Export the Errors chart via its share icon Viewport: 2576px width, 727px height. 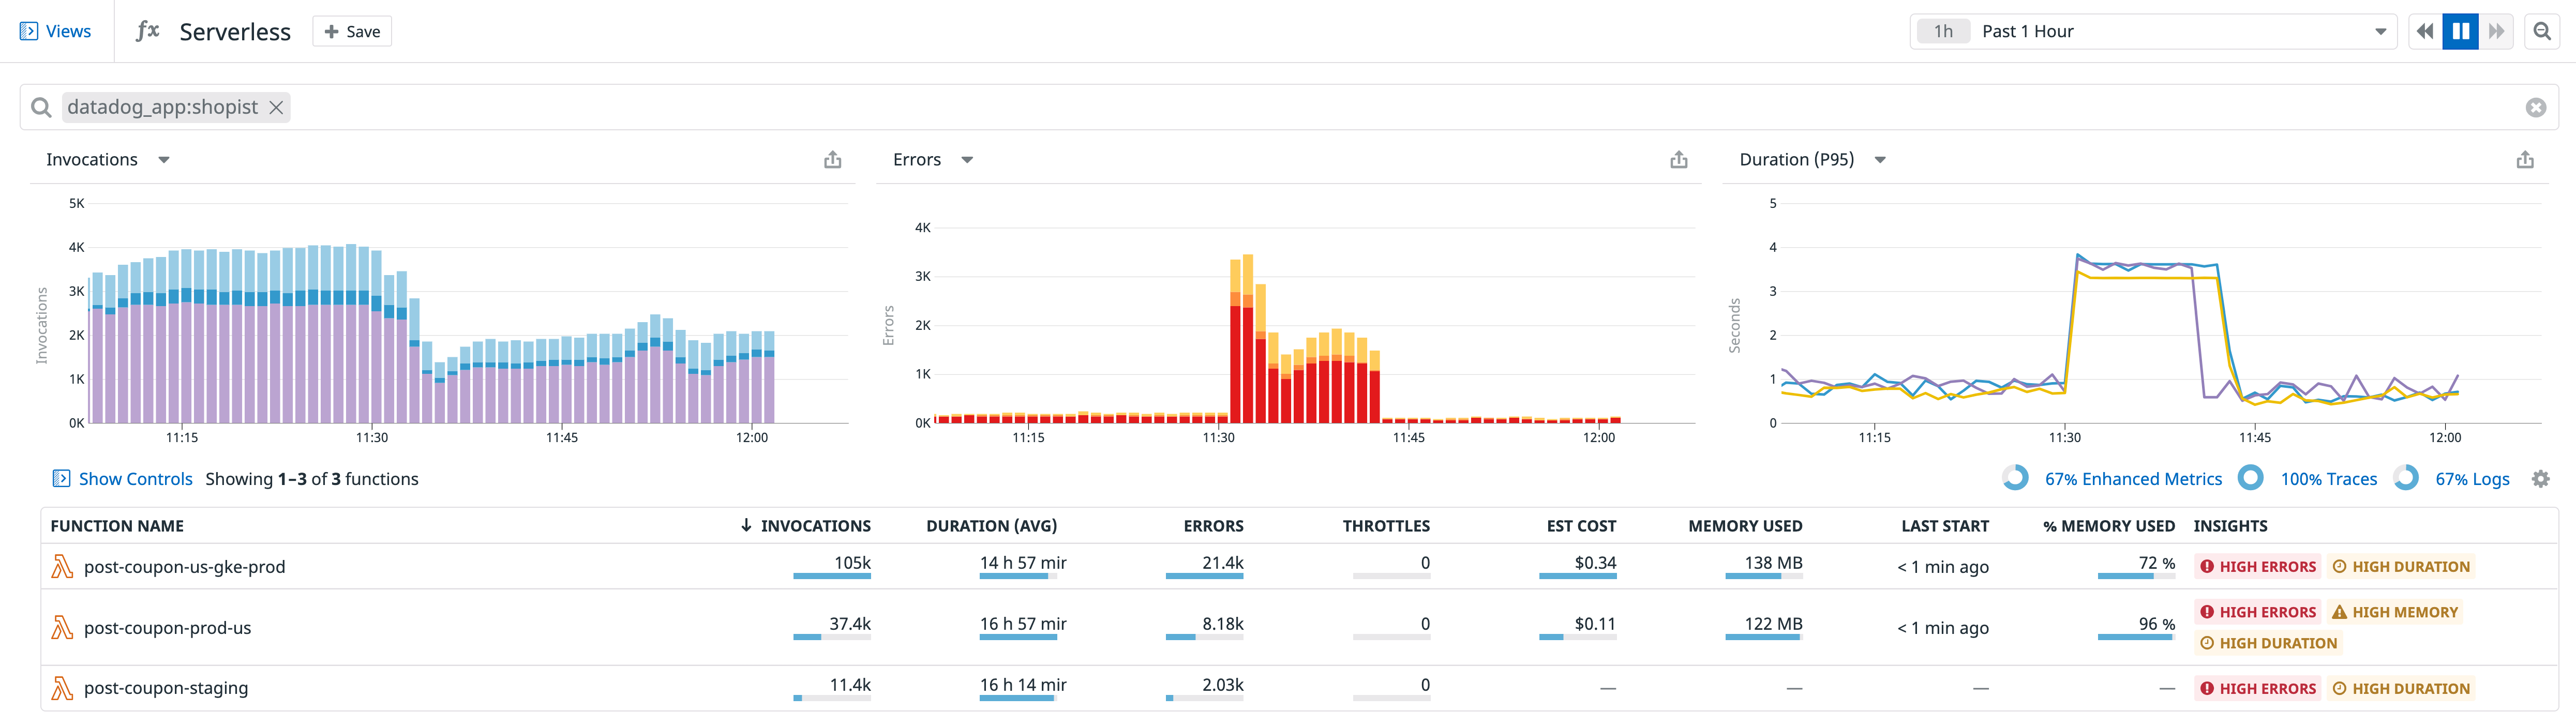point(1678,159)
